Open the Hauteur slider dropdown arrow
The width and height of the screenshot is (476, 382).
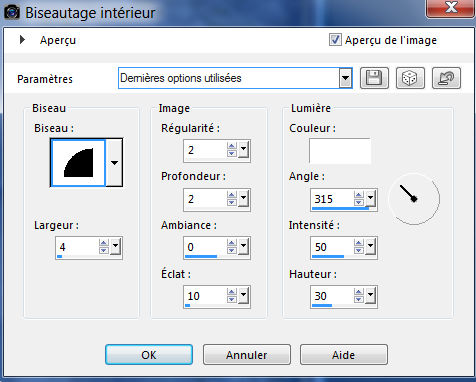(x=370, y=295)
